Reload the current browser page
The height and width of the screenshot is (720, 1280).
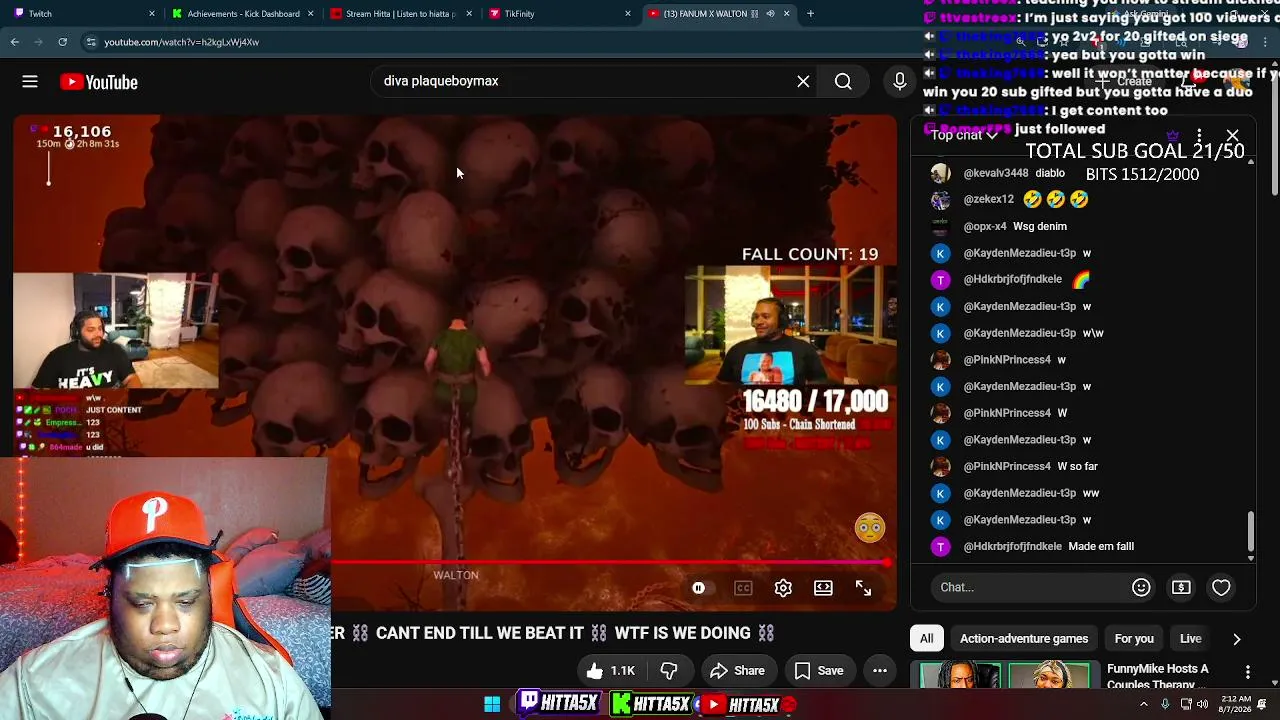coord(62,42)
